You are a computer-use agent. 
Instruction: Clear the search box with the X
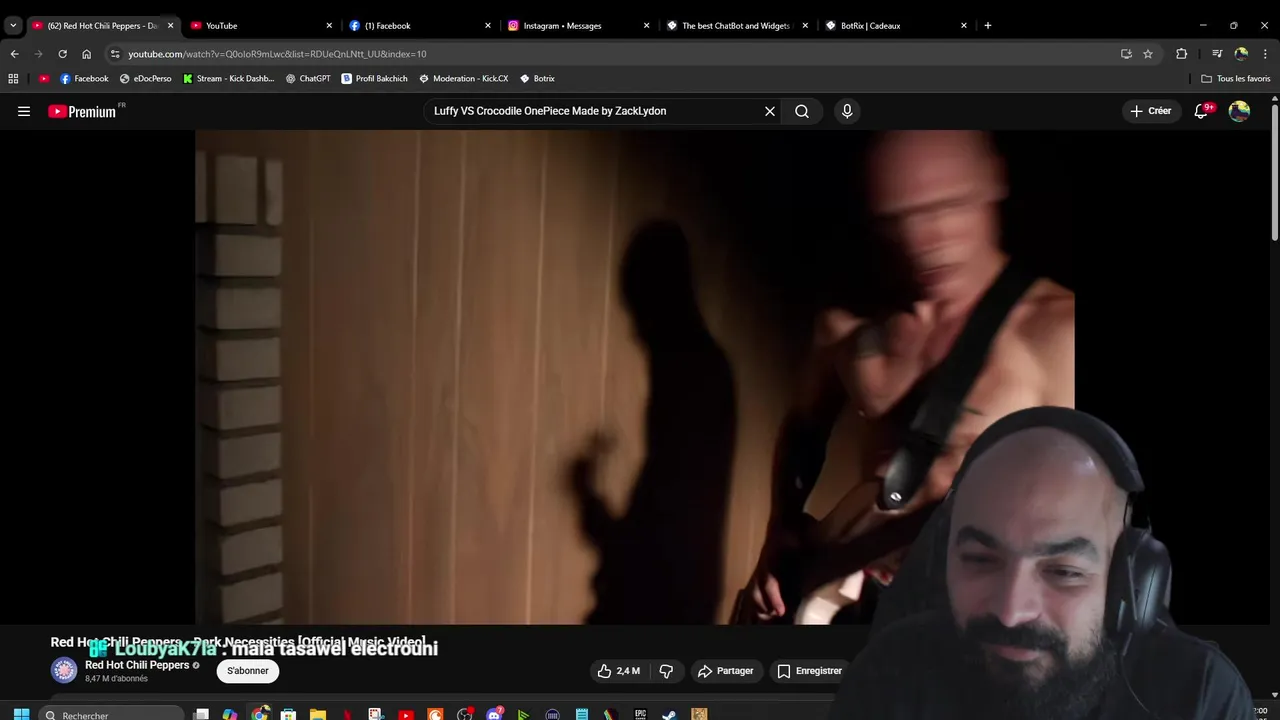click(770, 111)
